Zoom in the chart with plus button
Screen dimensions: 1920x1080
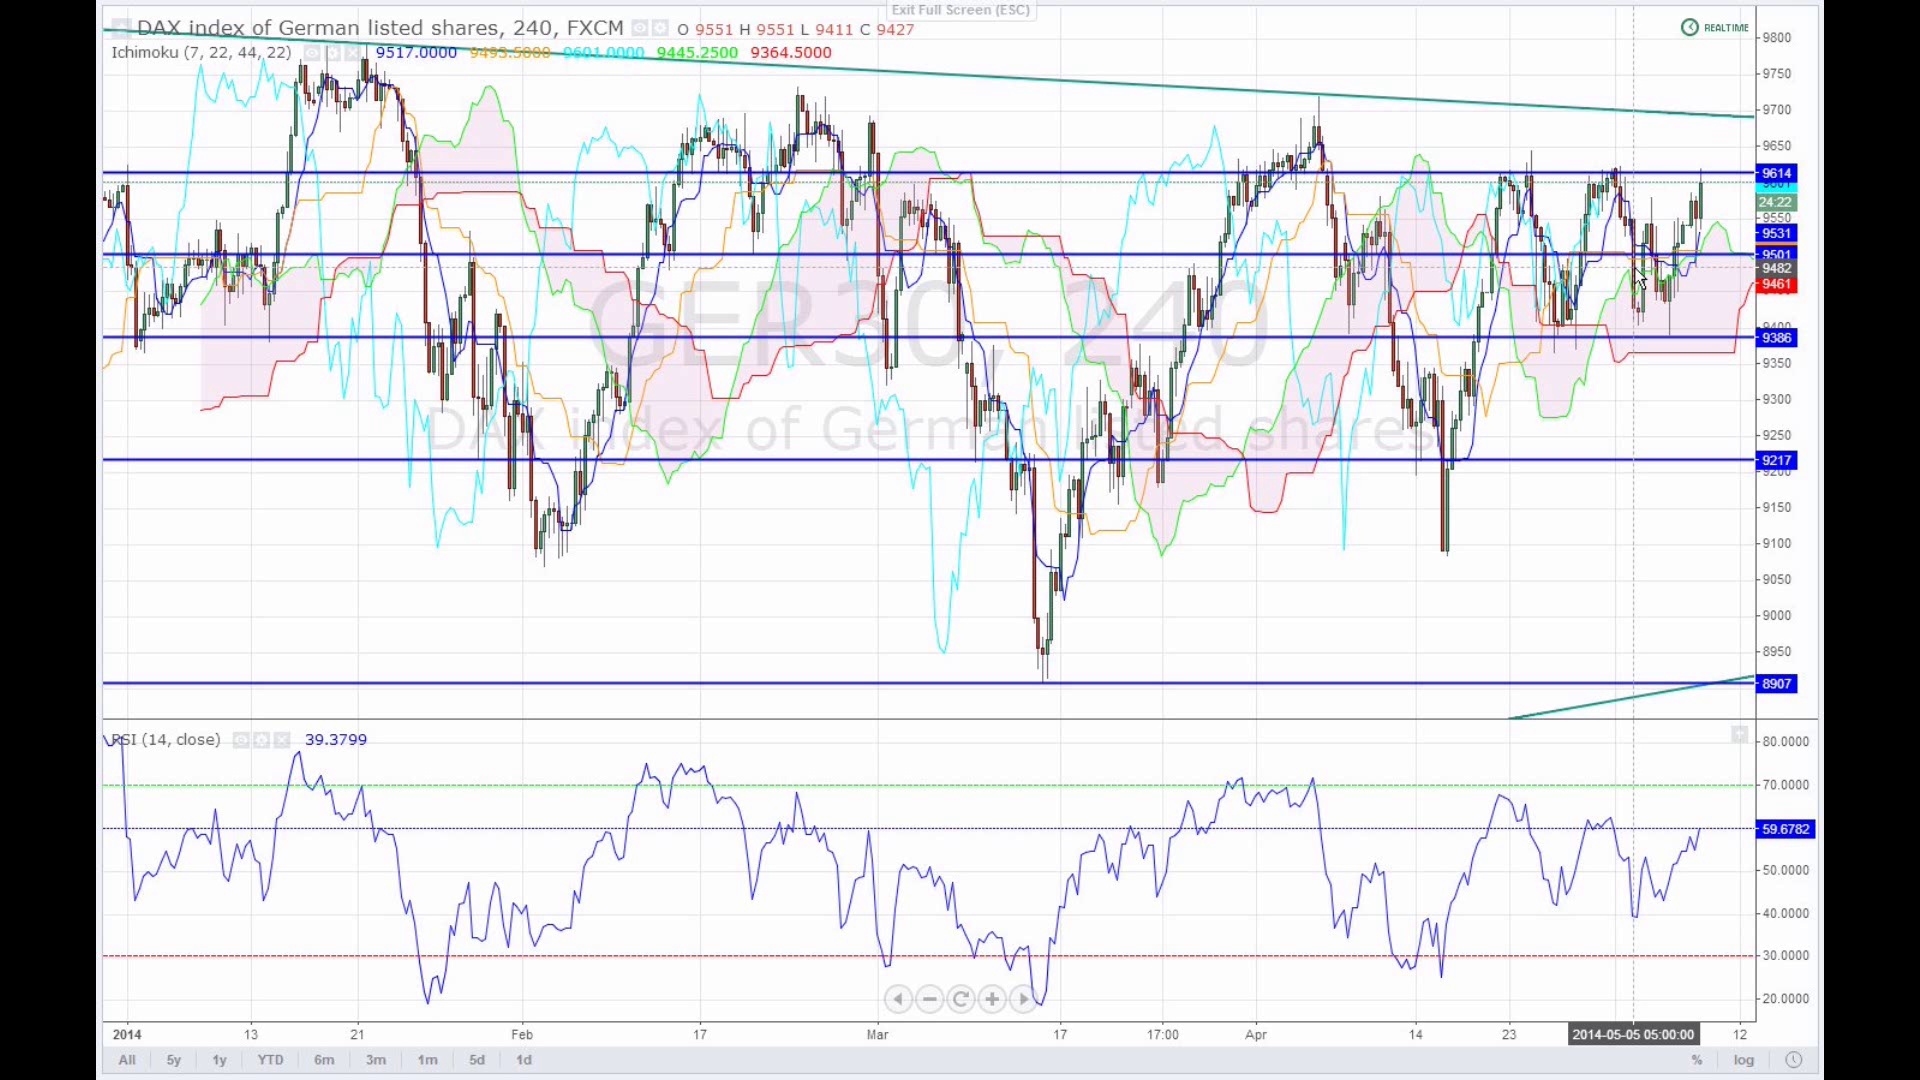click(x=992, y=999)
